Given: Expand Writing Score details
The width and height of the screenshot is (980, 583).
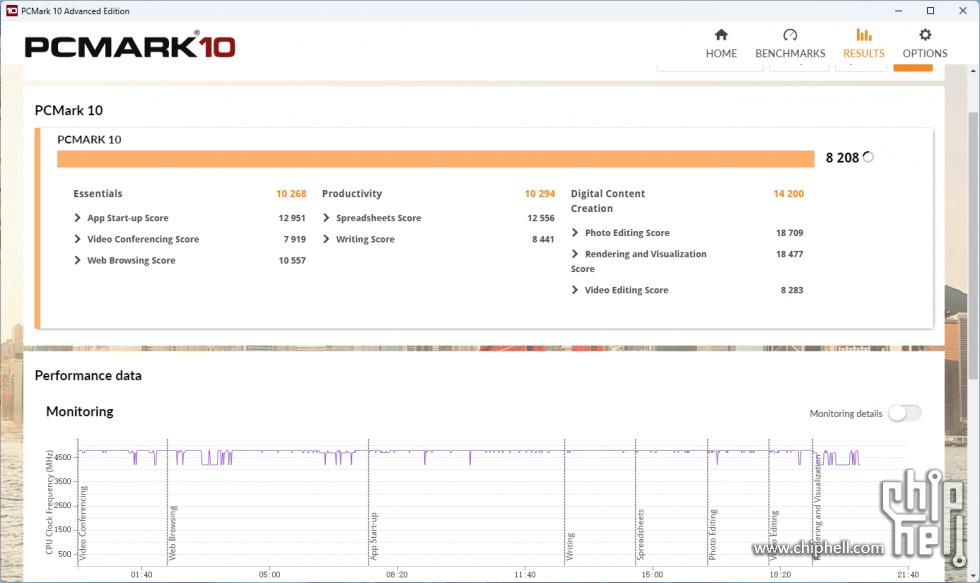Looking at the screenshot, I should 326,239.
